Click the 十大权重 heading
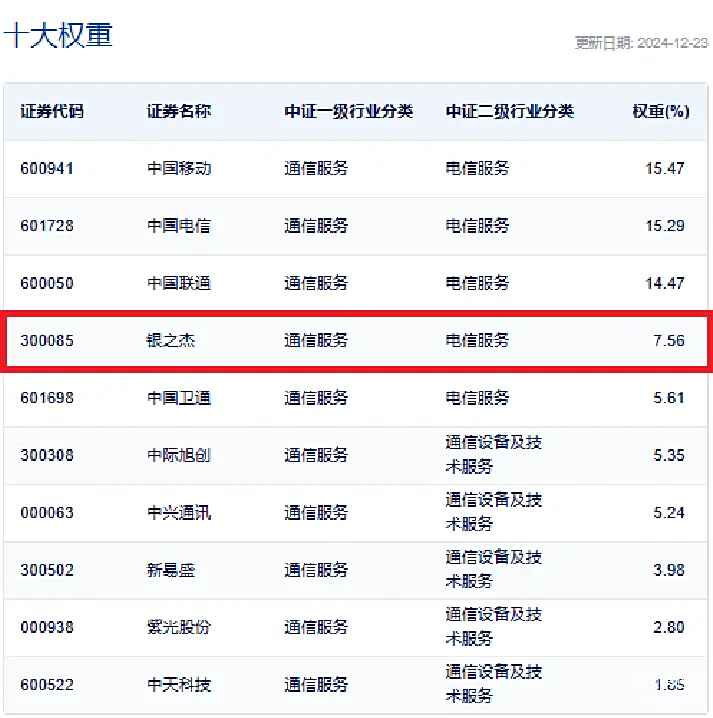The width and height of the screenshot is (713, 718). pos(58,35)
